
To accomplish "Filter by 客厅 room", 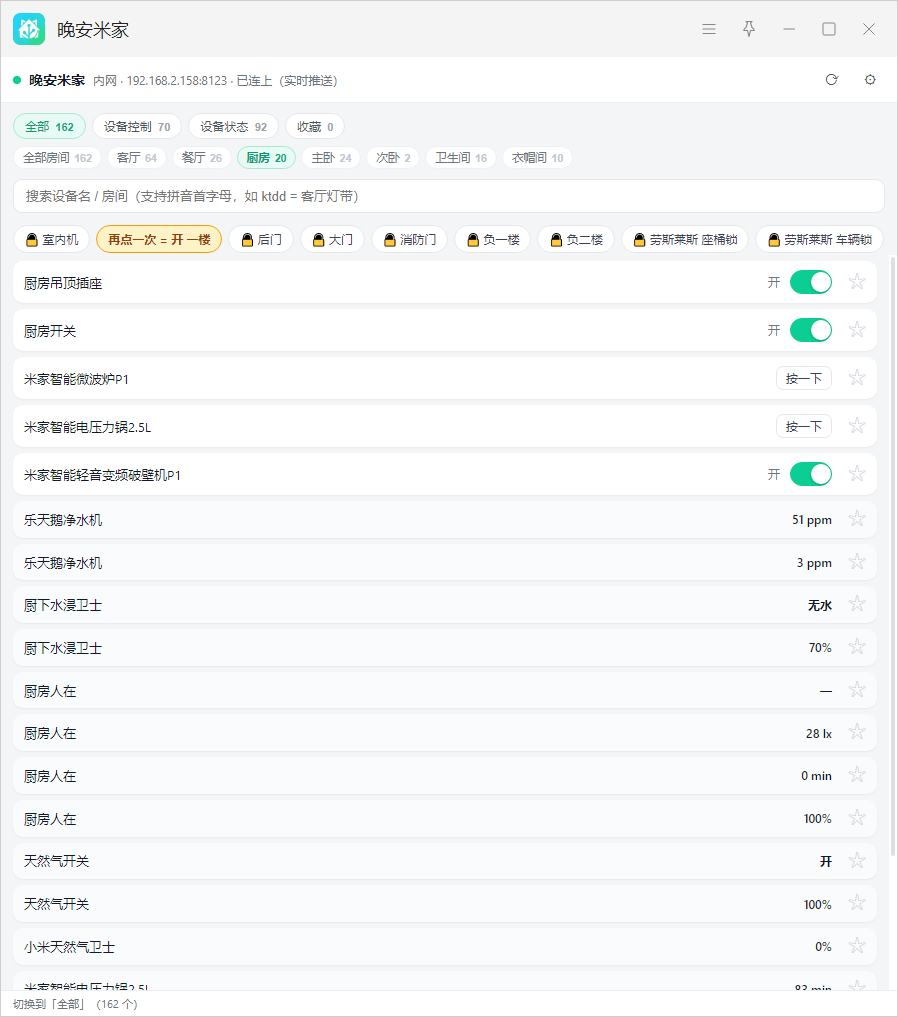I will coord(137,158).
